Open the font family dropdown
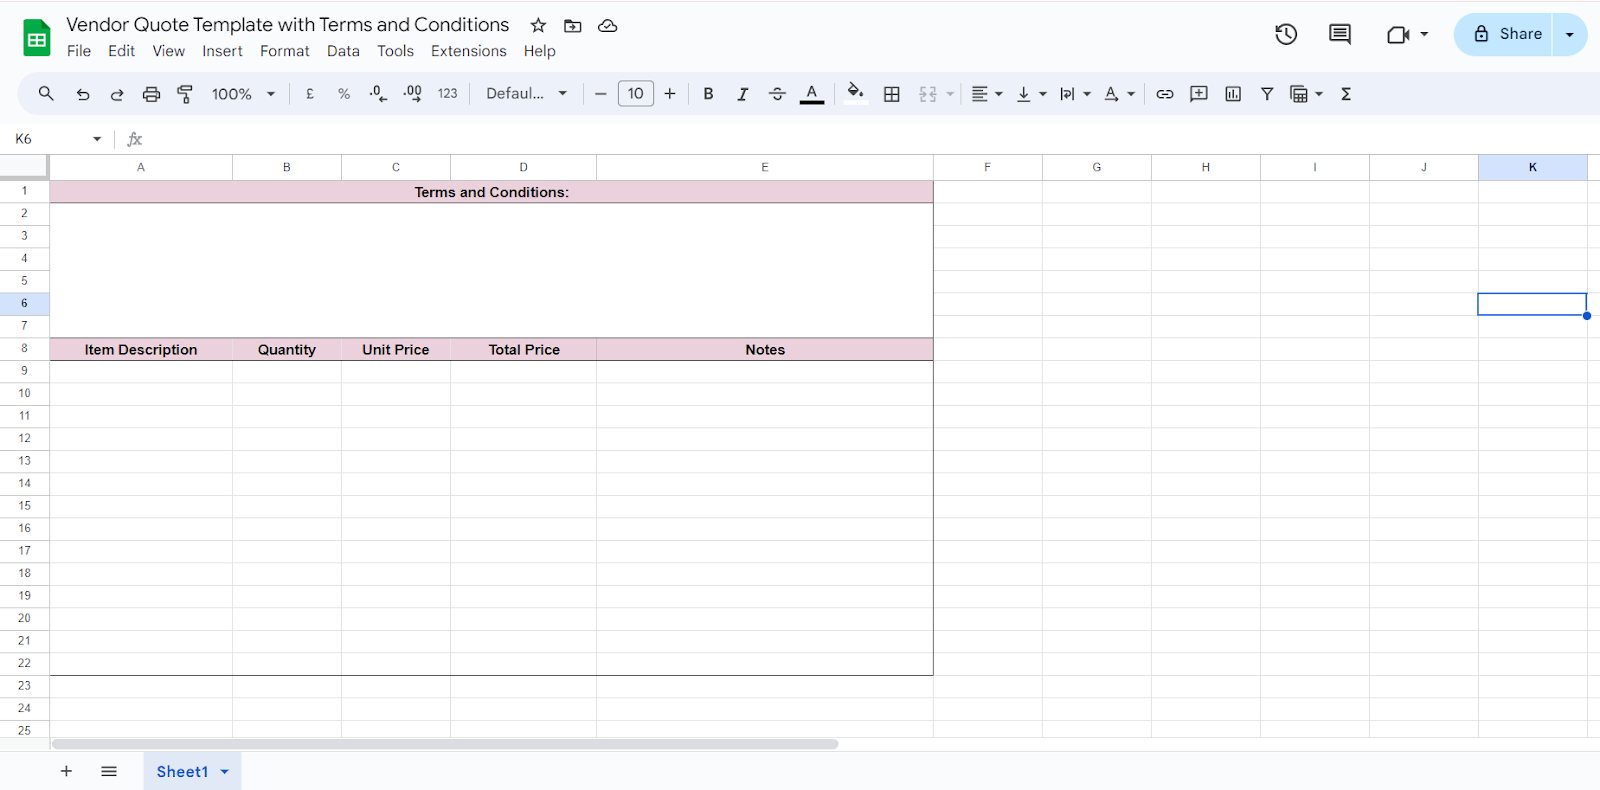This screenshot has width=1600, height=790. point(526,94)
